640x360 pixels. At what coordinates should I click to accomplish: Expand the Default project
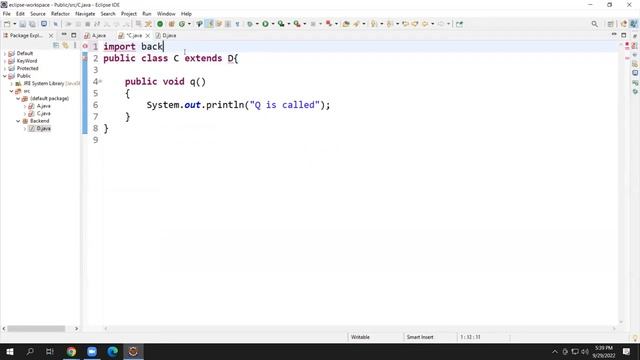point(5,53)
